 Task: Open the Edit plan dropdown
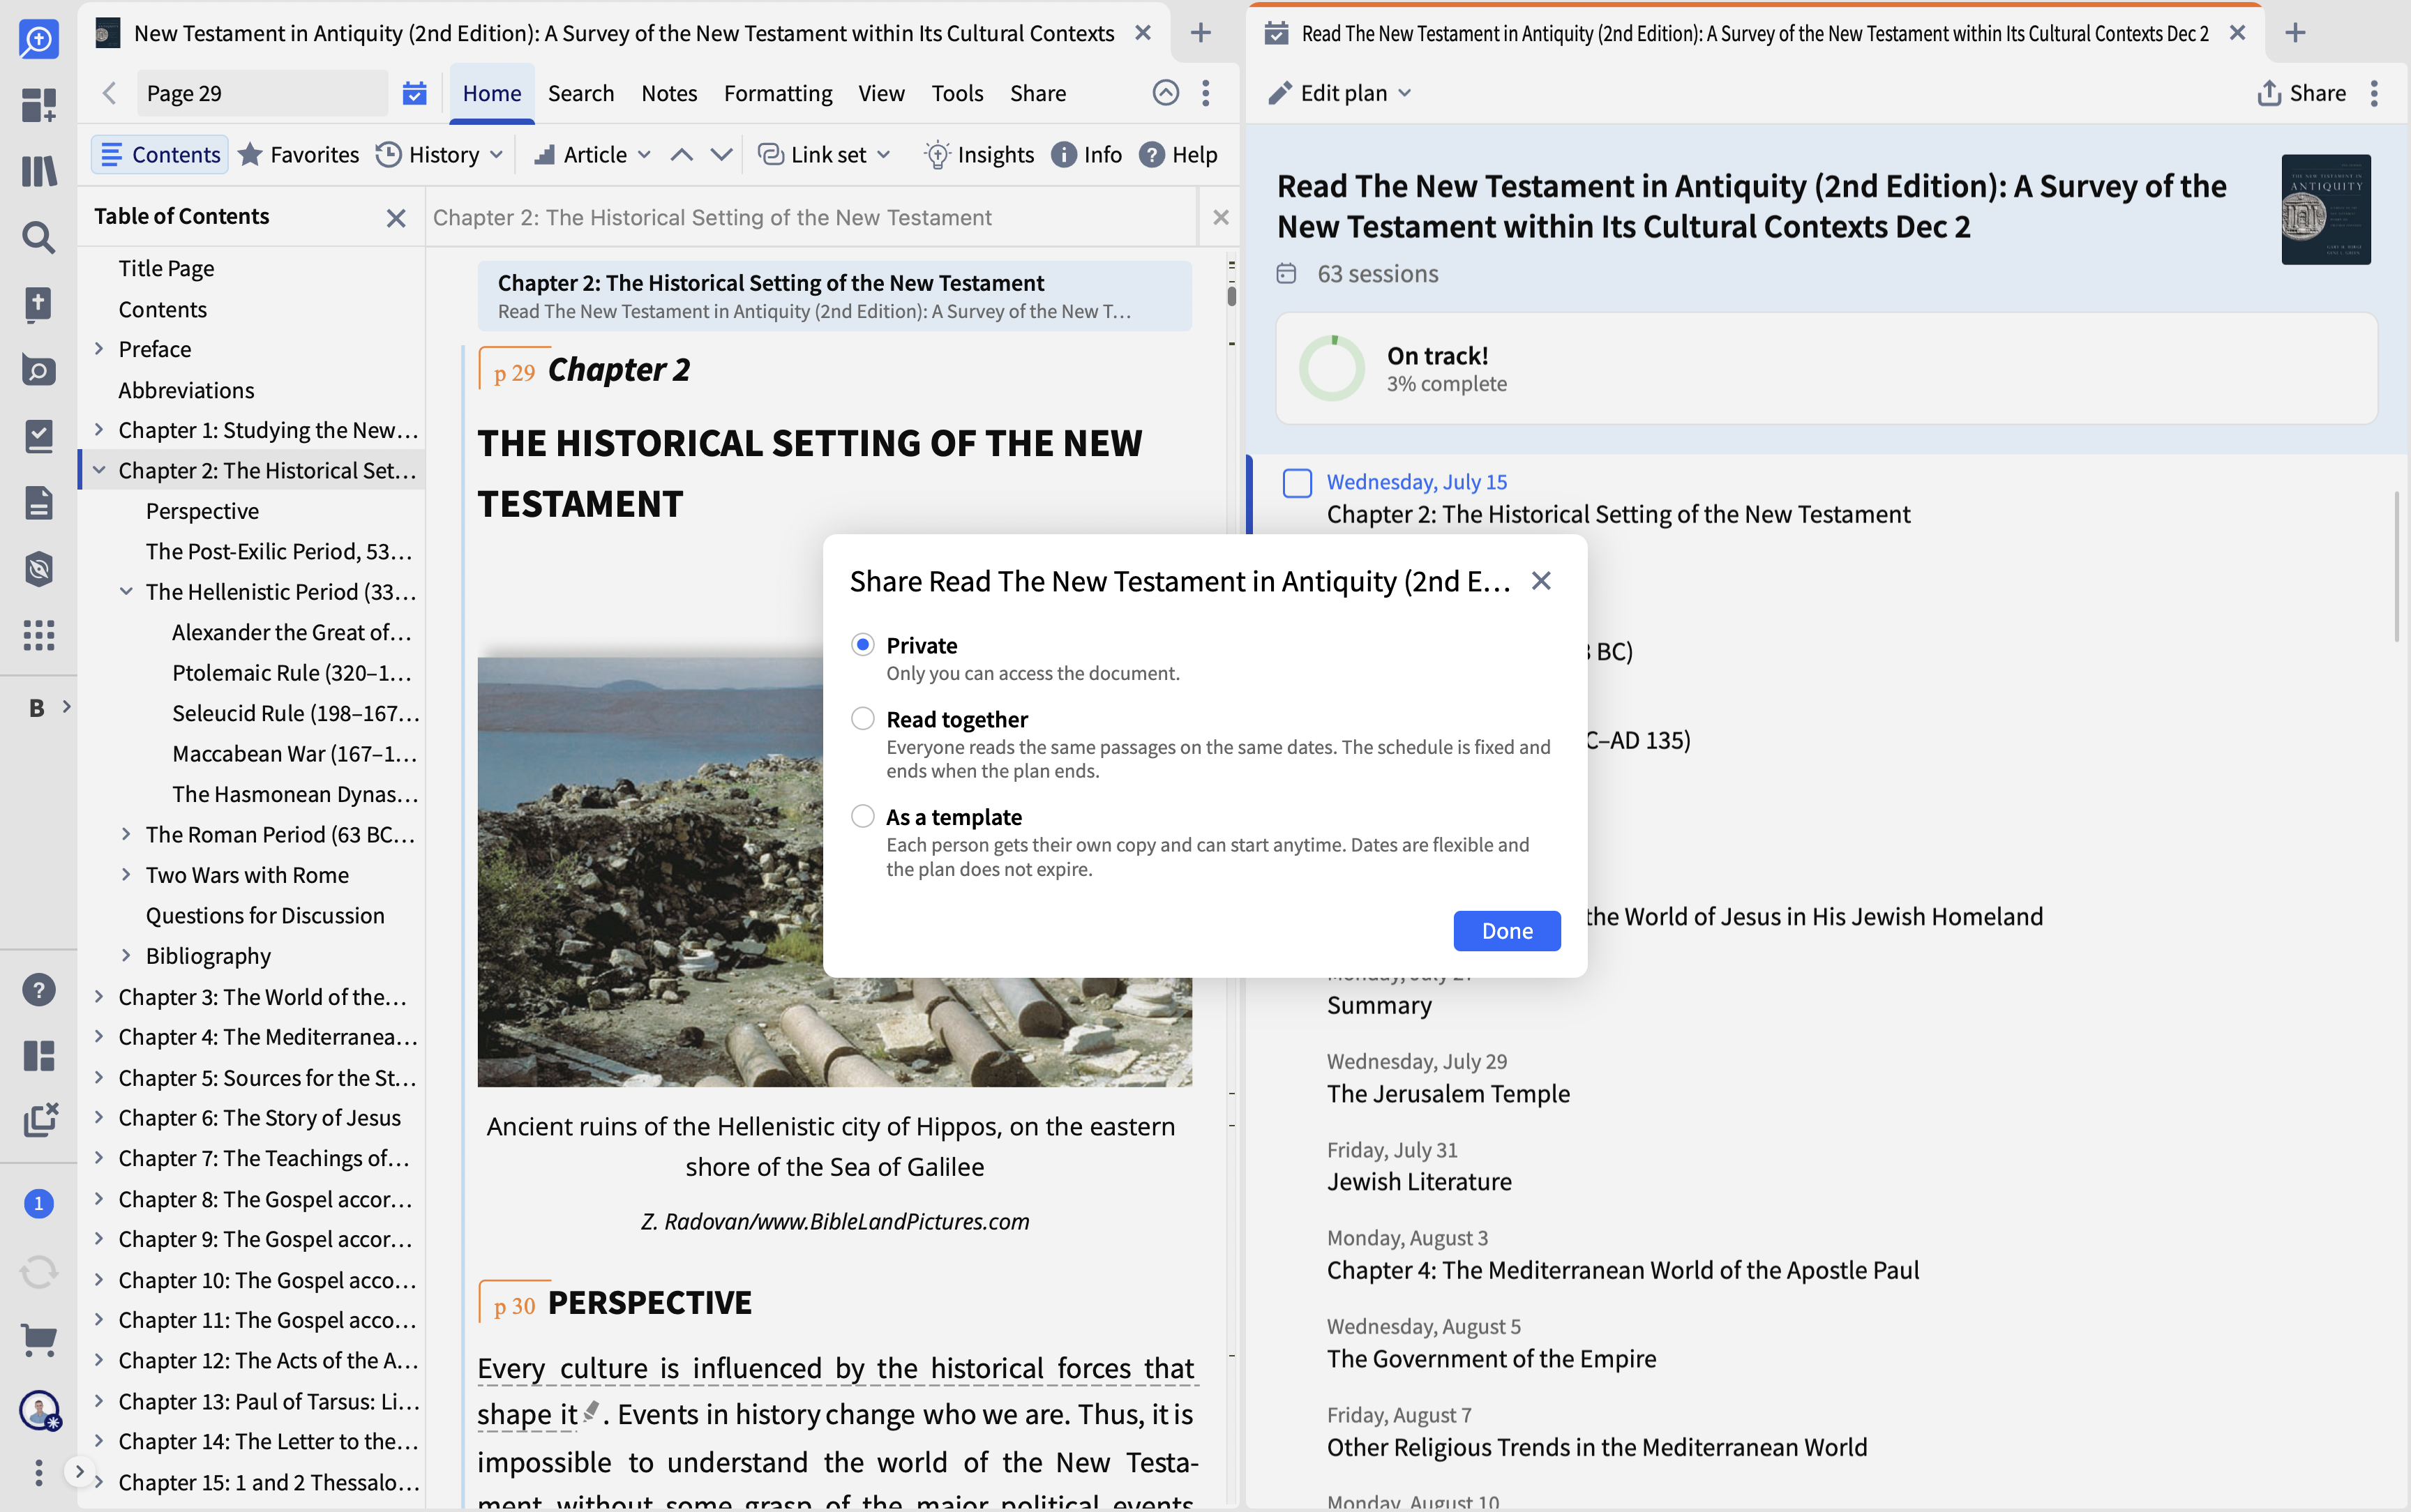click(1340, 93)
